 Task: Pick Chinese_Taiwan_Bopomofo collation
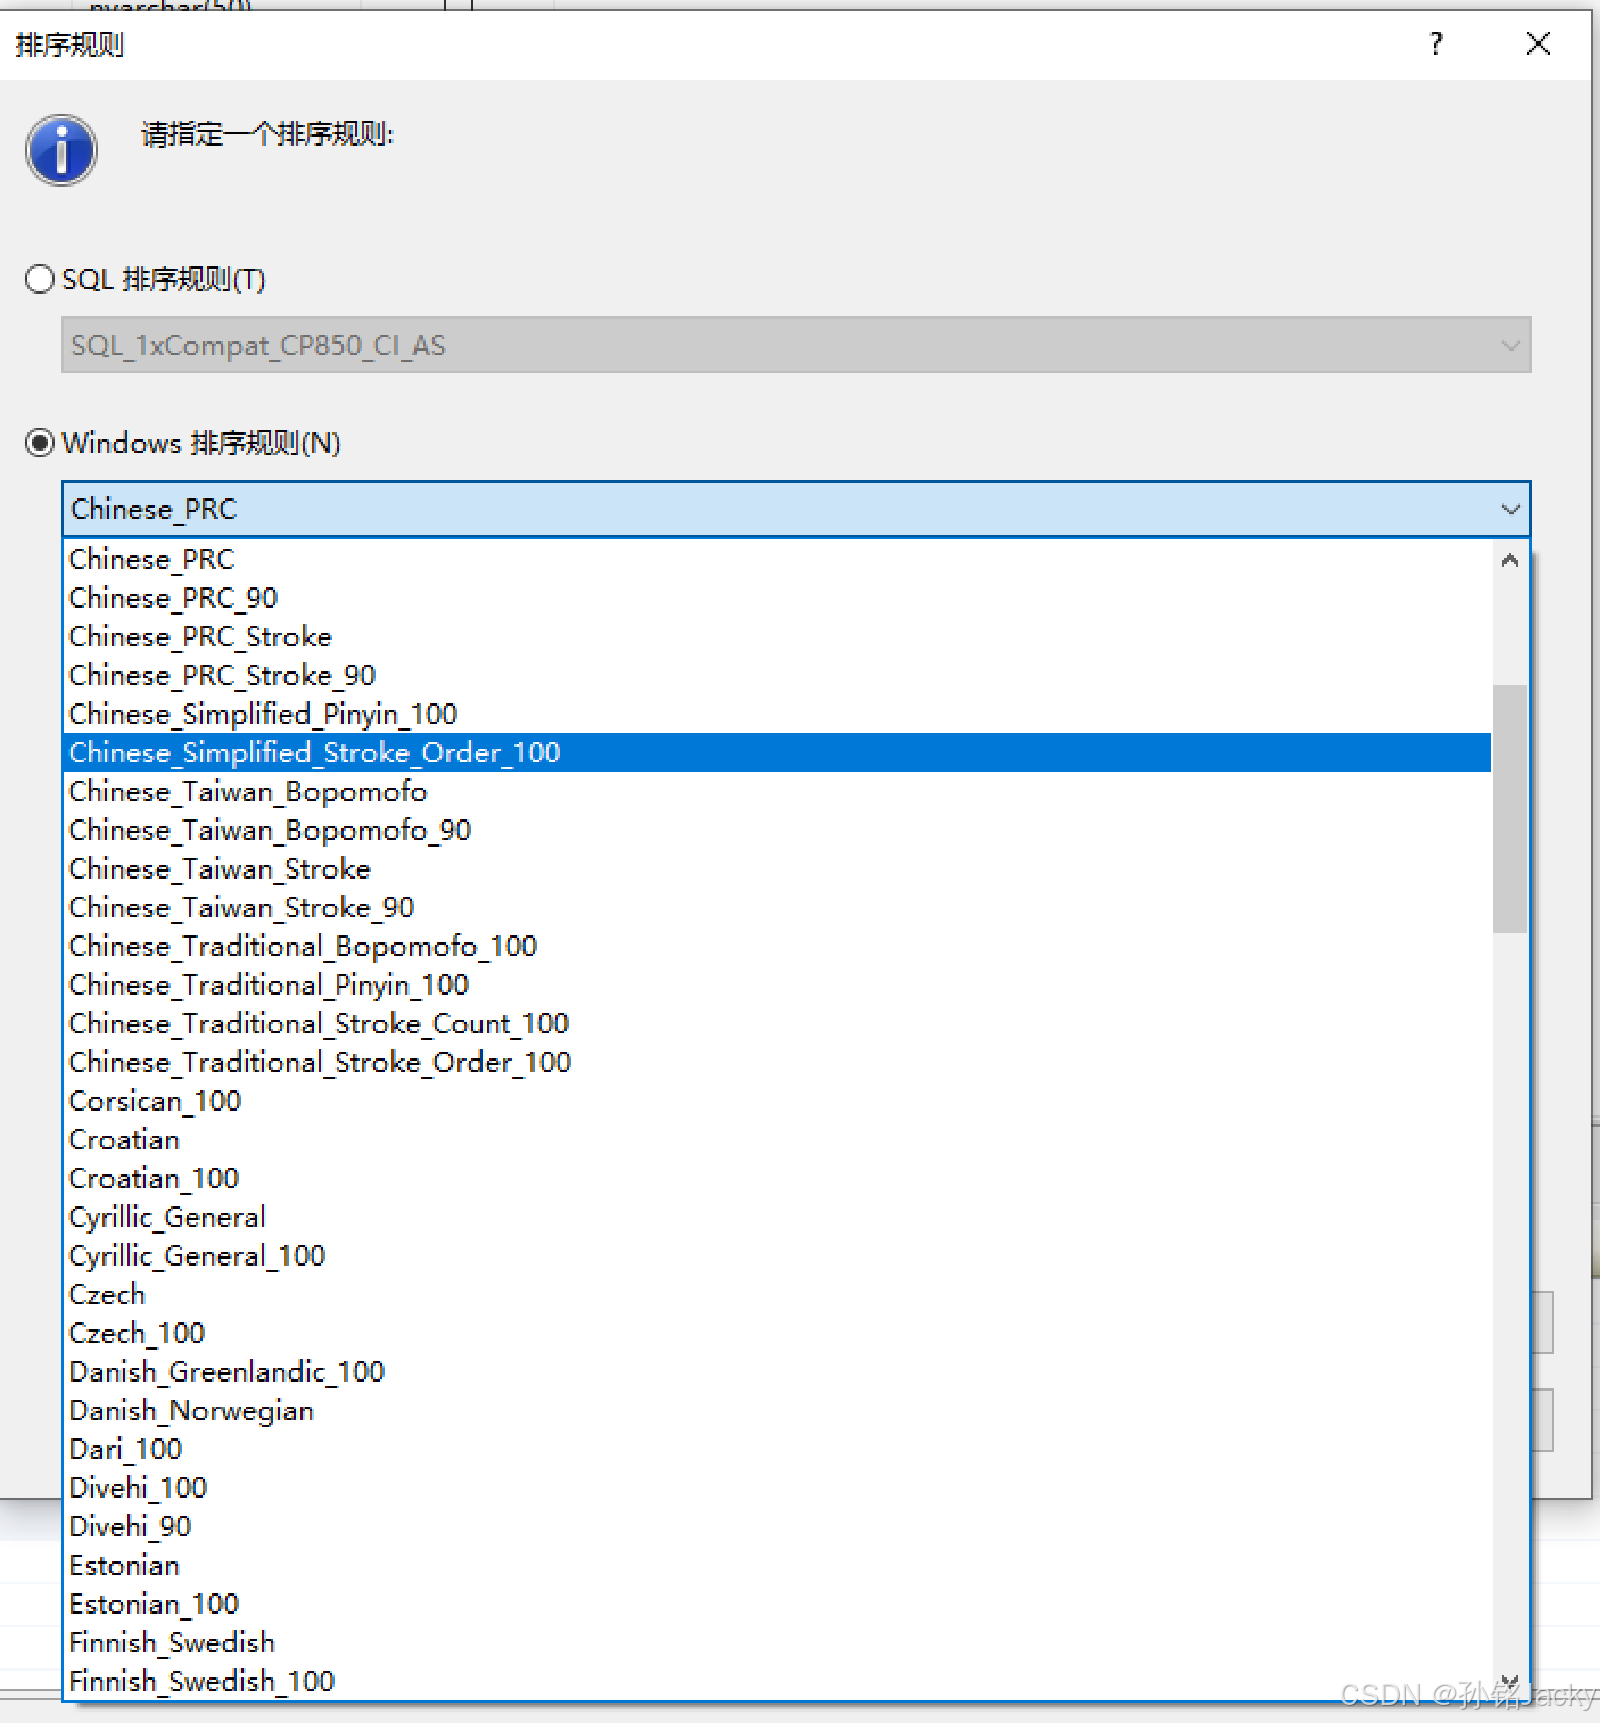coord(248,792)
